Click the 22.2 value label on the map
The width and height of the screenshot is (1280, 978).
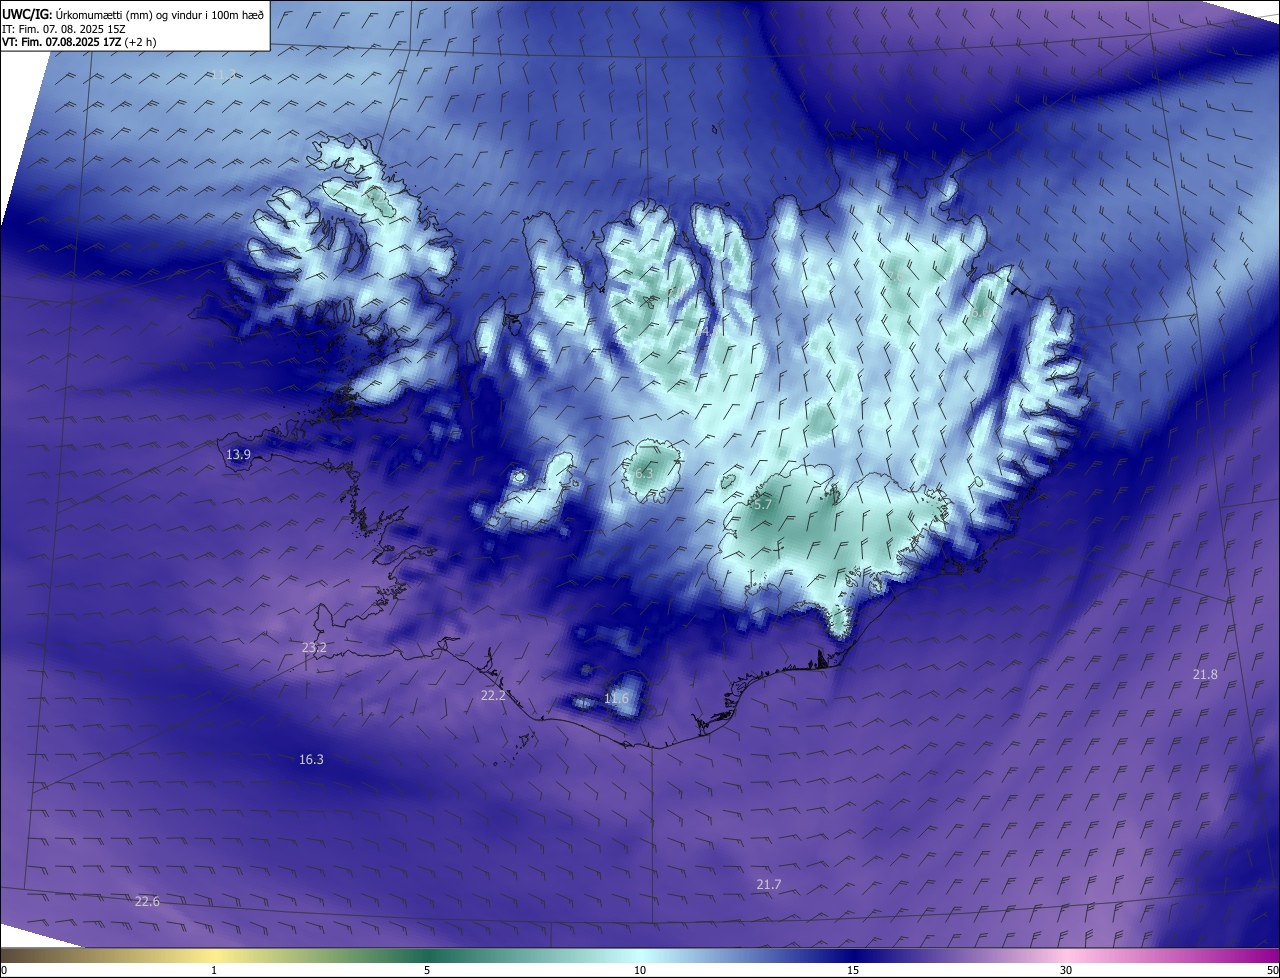click(493, 696)
